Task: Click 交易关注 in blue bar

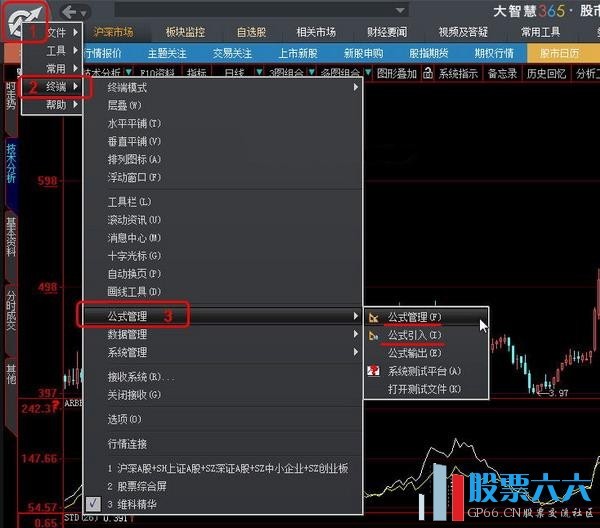Action: 232,53
